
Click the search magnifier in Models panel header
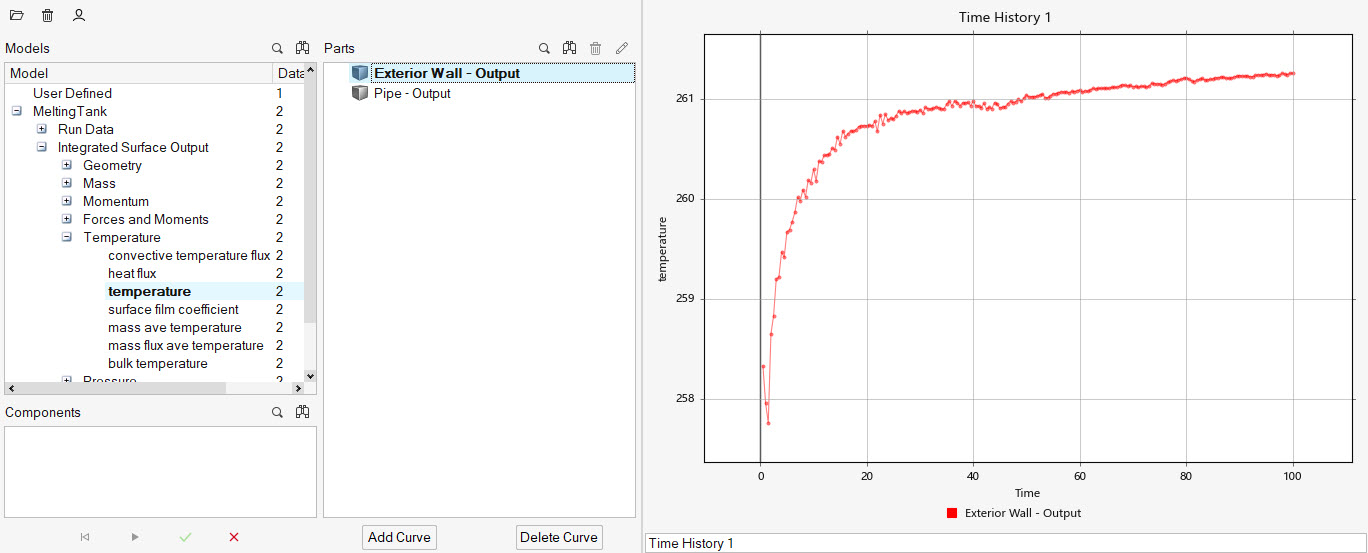(x=278, y=48)
